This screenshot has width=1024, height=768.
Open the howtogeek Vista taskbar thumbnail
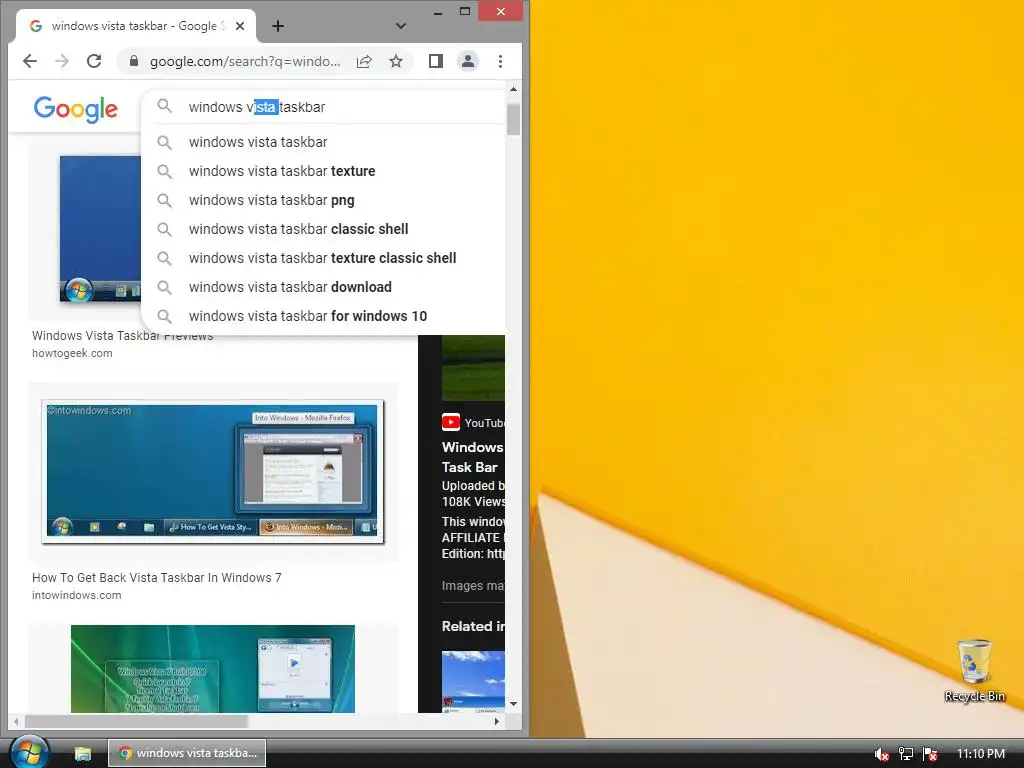click(100, 229)
